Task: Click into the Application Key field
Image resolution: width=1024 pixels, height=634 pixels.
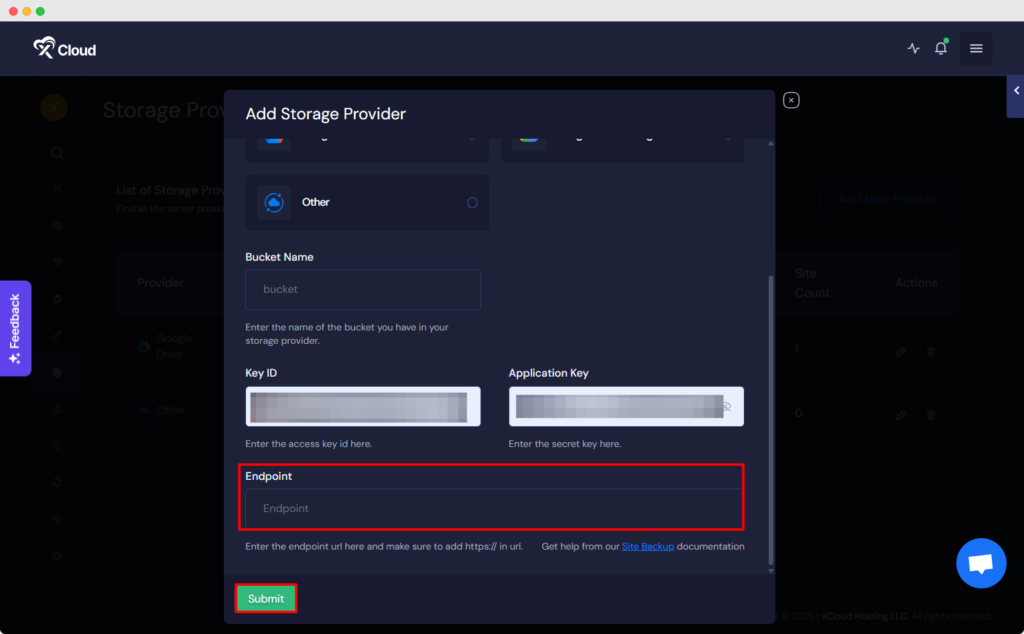Action: [x=615, y=407]
